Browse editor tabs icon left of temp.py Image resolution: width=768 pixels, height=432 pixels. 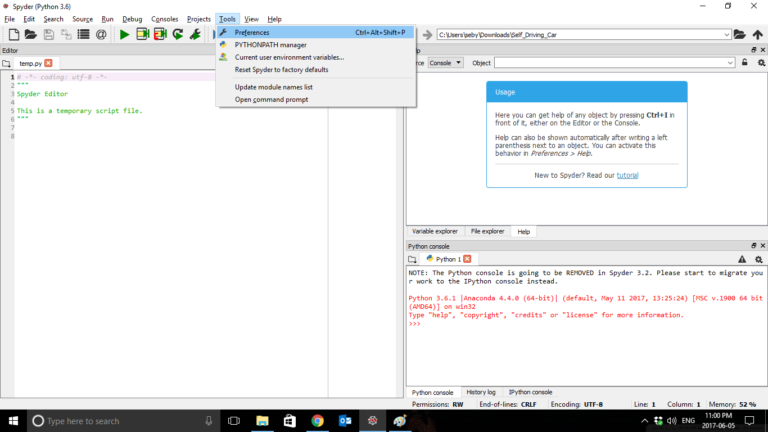(x=6, y=64)
